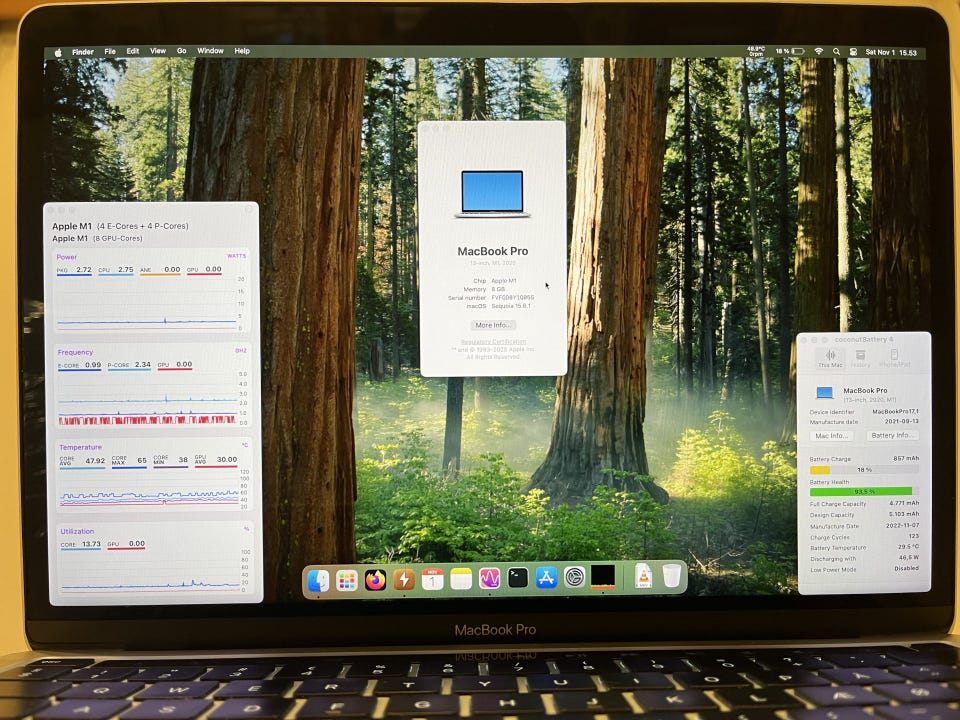The height and width of the screenshot is (720, 960).
Task: Select This Mac tab in coconutBattery
Action: (830, 358)
